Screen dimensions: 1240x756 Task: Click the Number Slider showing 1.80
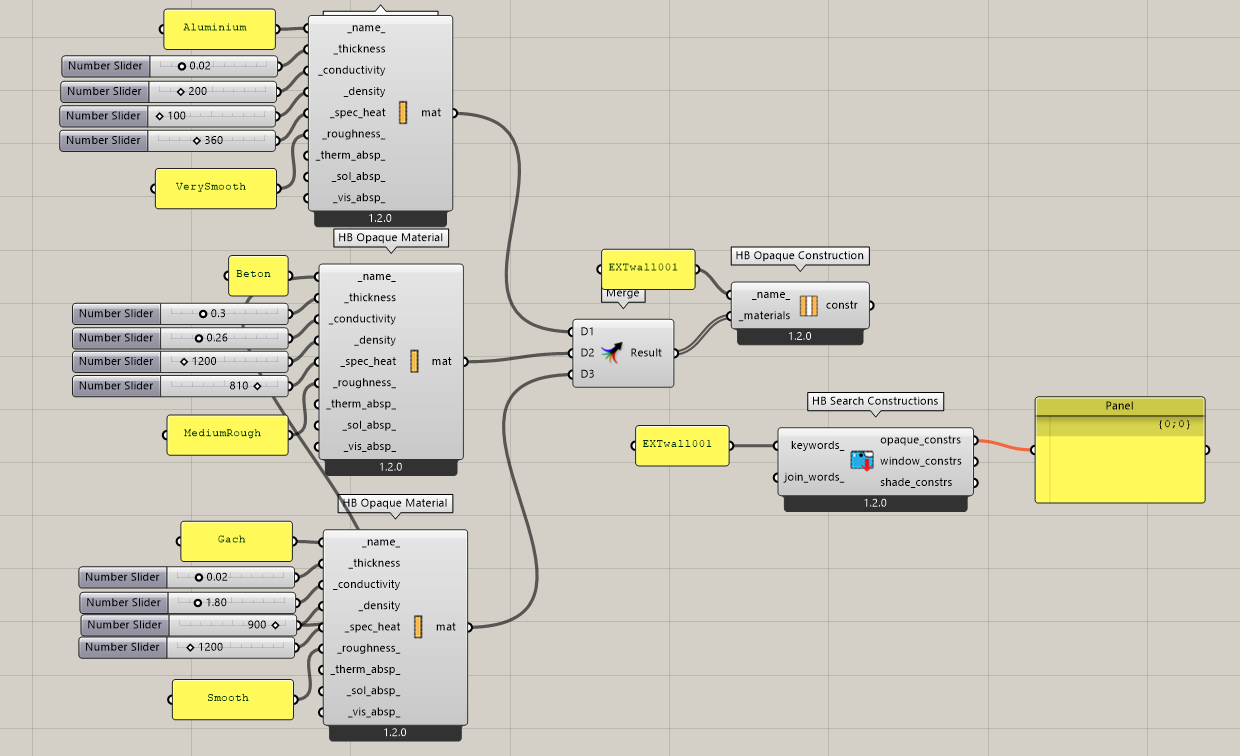[x=189, y=602]
